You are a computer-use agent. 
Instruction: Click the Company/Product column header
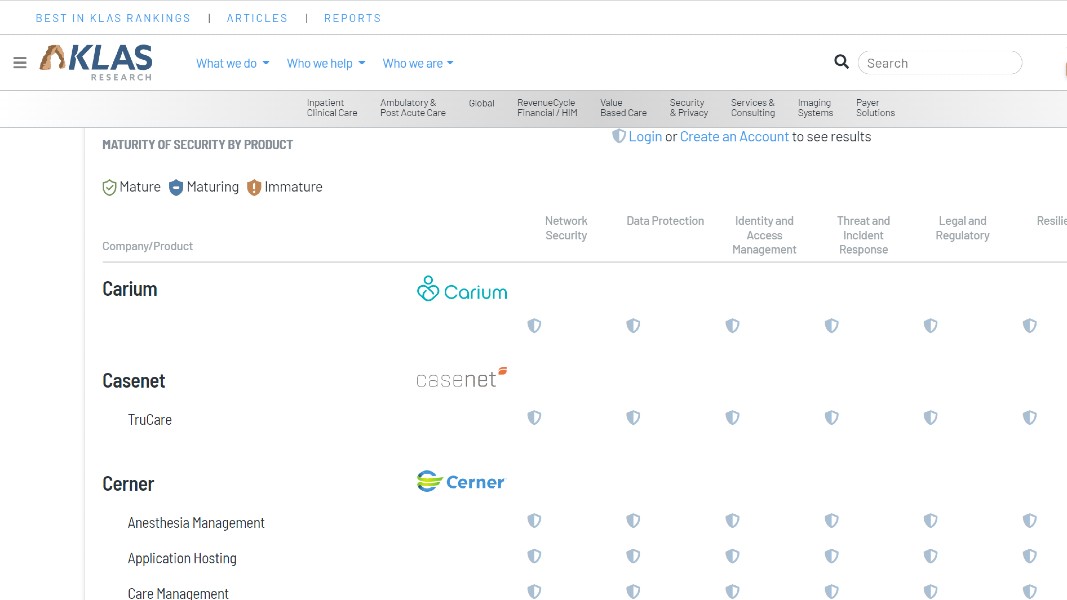point(148,246)
